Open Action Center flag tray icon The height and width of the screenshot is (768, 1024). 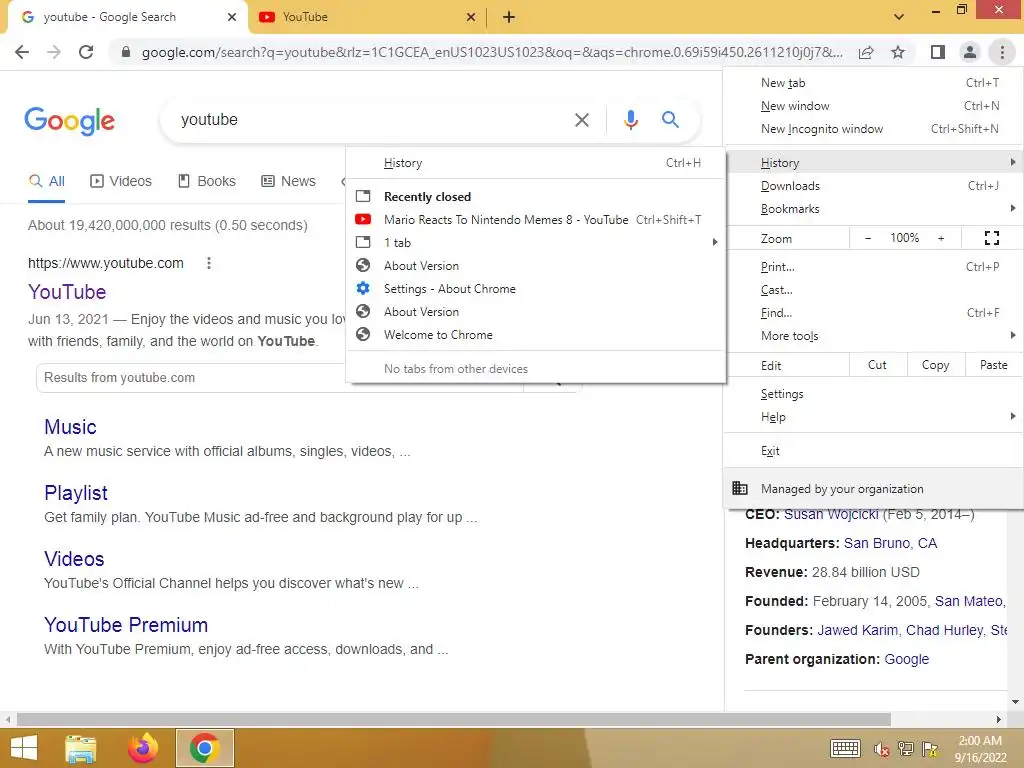point(930,748)
